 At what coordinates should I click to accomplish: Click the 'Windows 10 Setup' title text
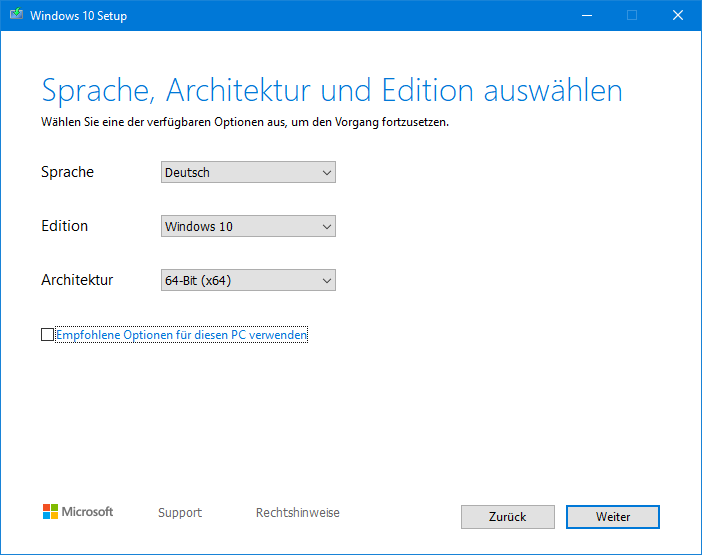[78, 16]
